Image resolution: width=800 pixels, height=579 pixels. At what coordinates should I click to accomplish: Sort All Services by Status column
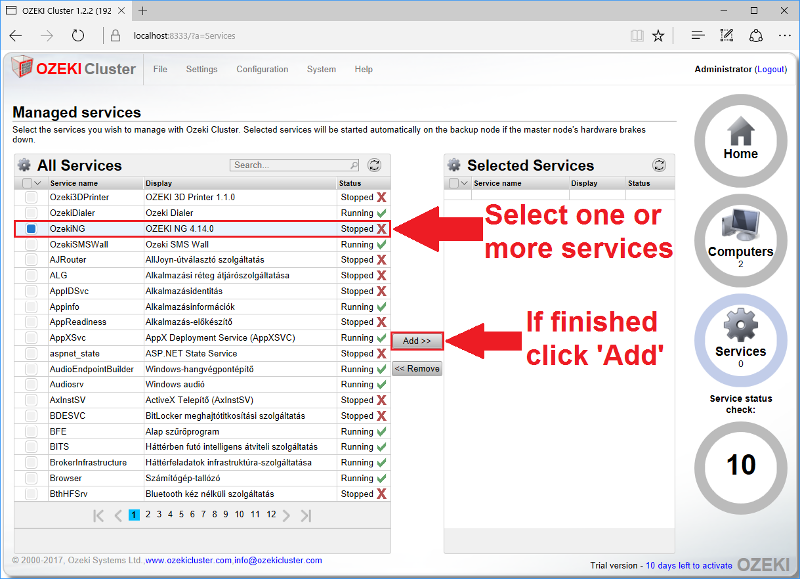pos(350,183)
